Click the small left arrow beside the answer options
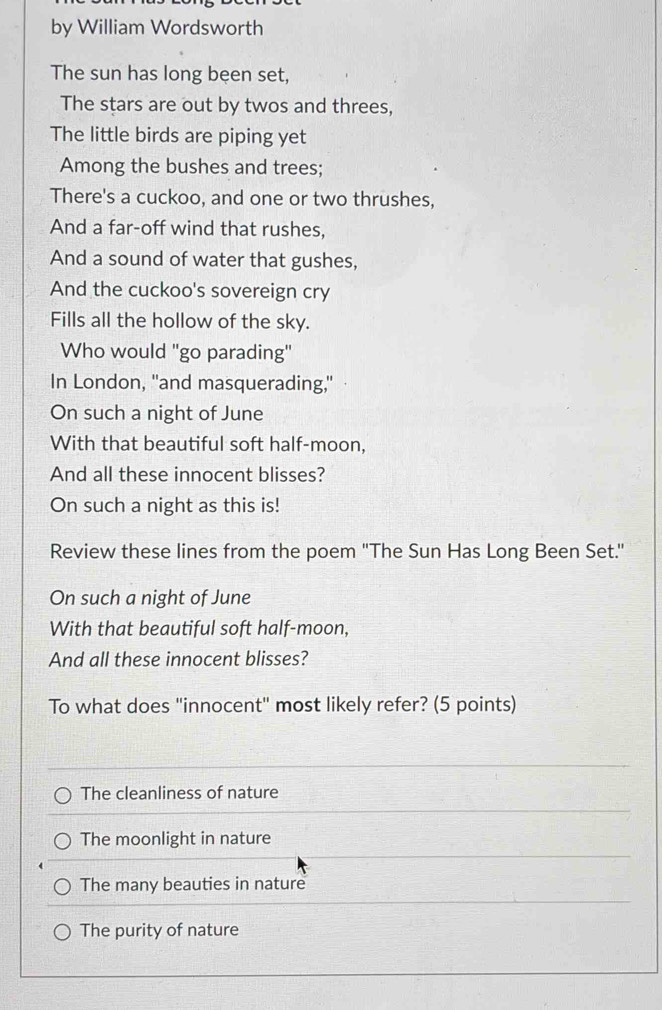 tap(39, 866)
